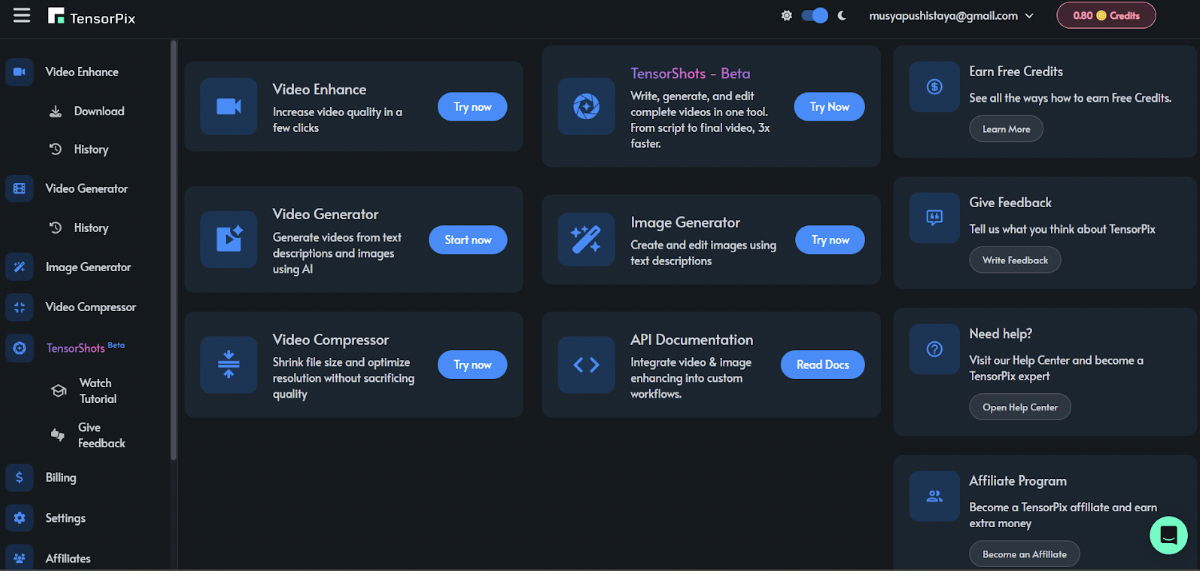Click the Billing dollar icon
Viewport: 1200px width, 574px height.
[19, 478]
